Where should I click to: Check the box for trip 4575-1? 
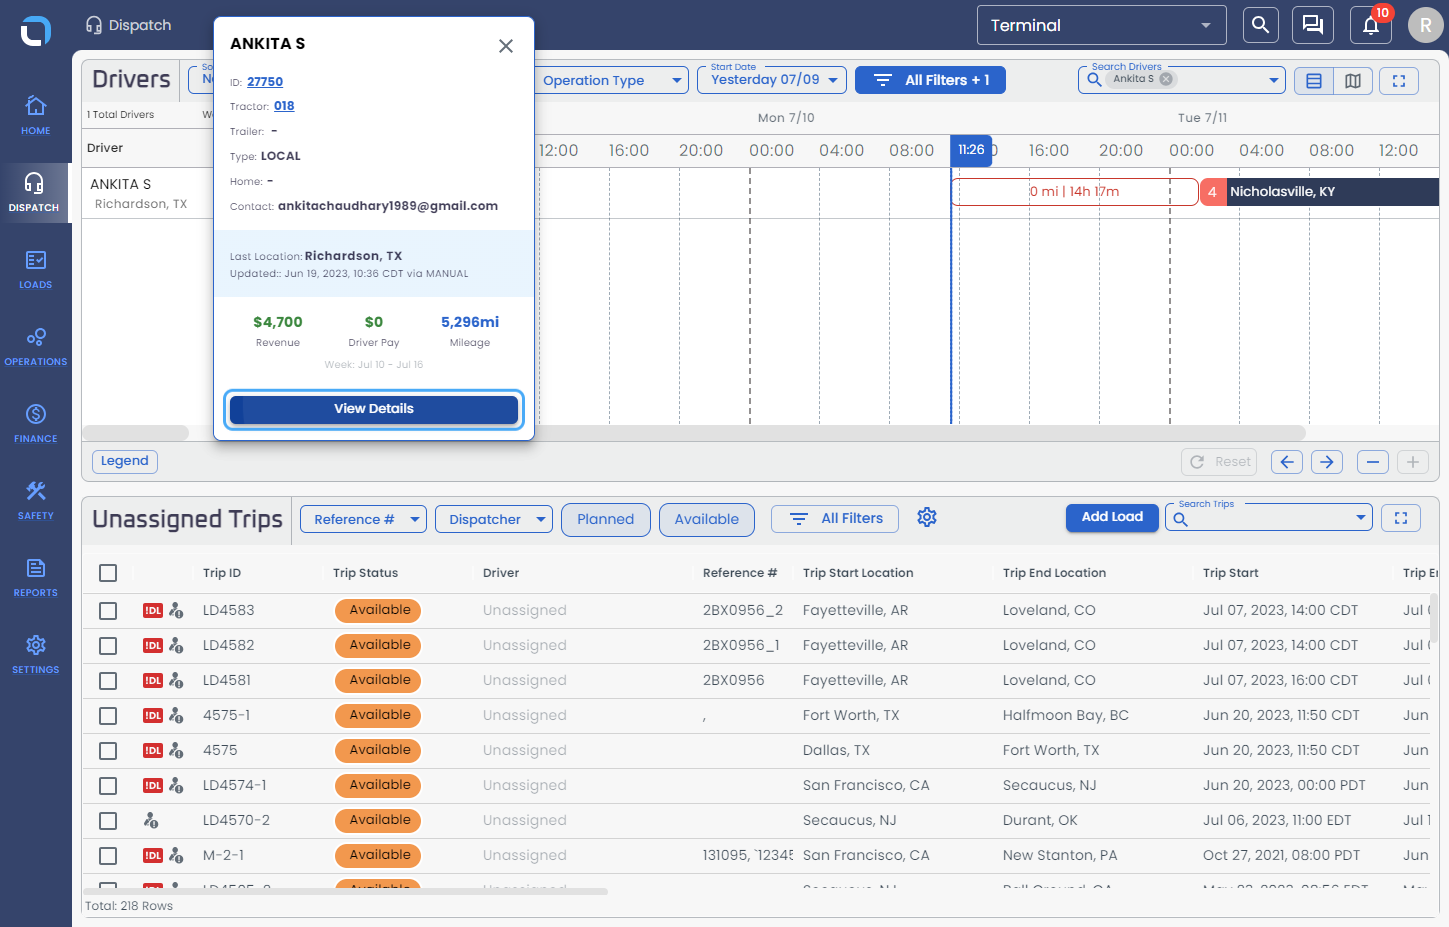pos(108,716)
